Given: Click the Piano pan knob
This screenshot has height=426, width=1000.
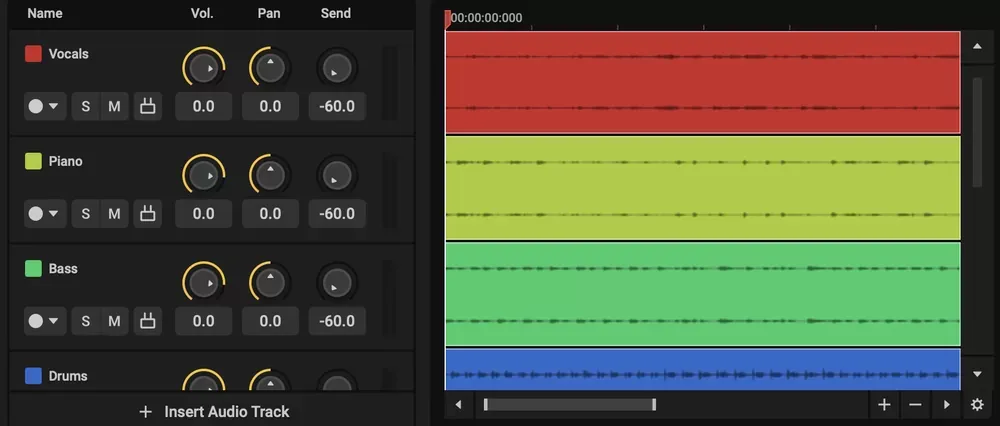Looking at the screenshot, I should coord(270,174).
